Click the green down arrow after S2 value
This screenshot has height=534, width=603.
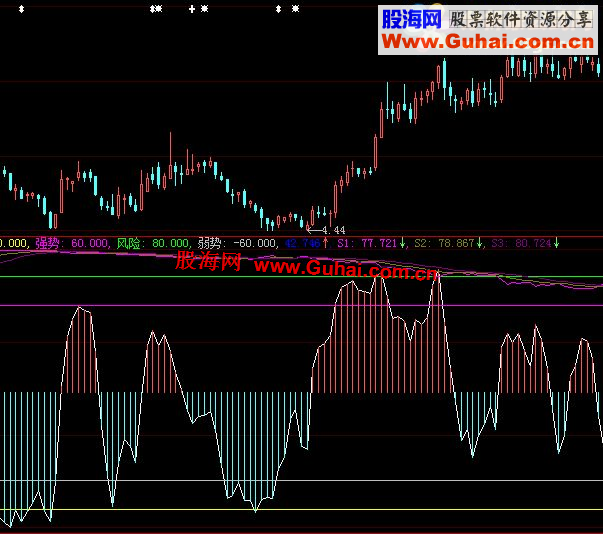[x=479, y=243]
